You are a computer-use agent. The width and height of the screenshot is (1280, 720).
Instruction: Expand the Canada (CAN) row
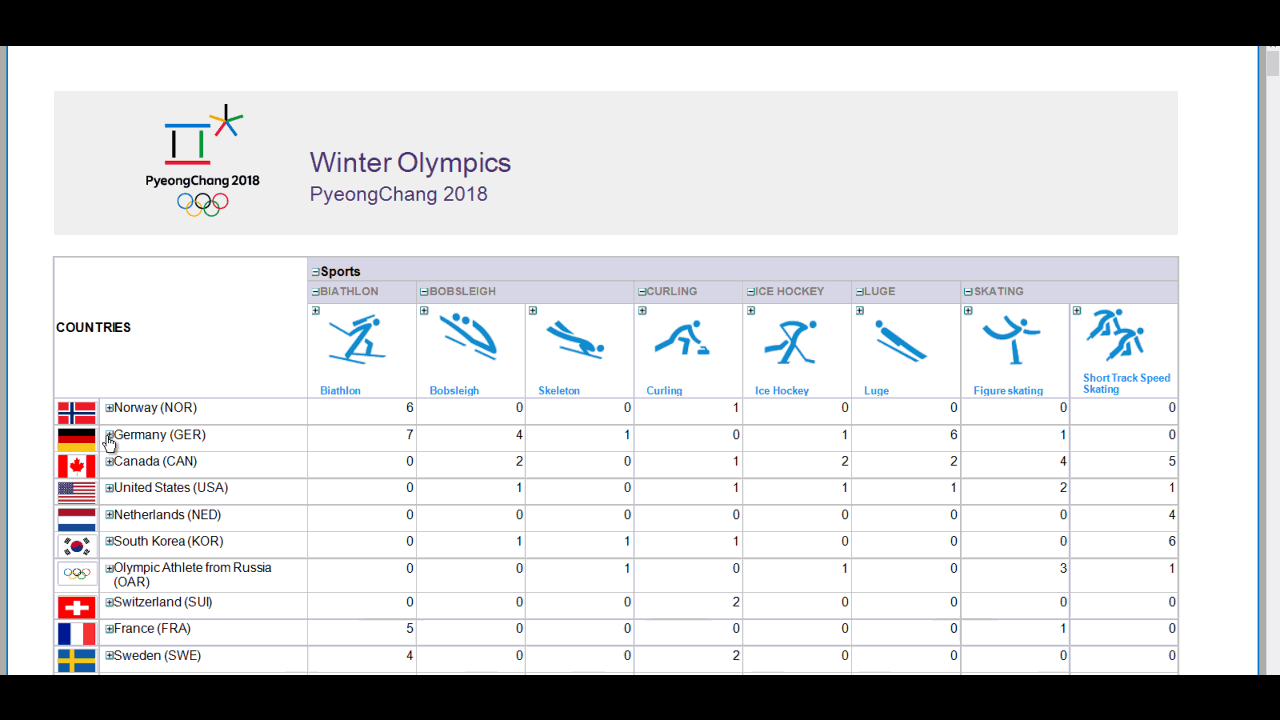109,462
